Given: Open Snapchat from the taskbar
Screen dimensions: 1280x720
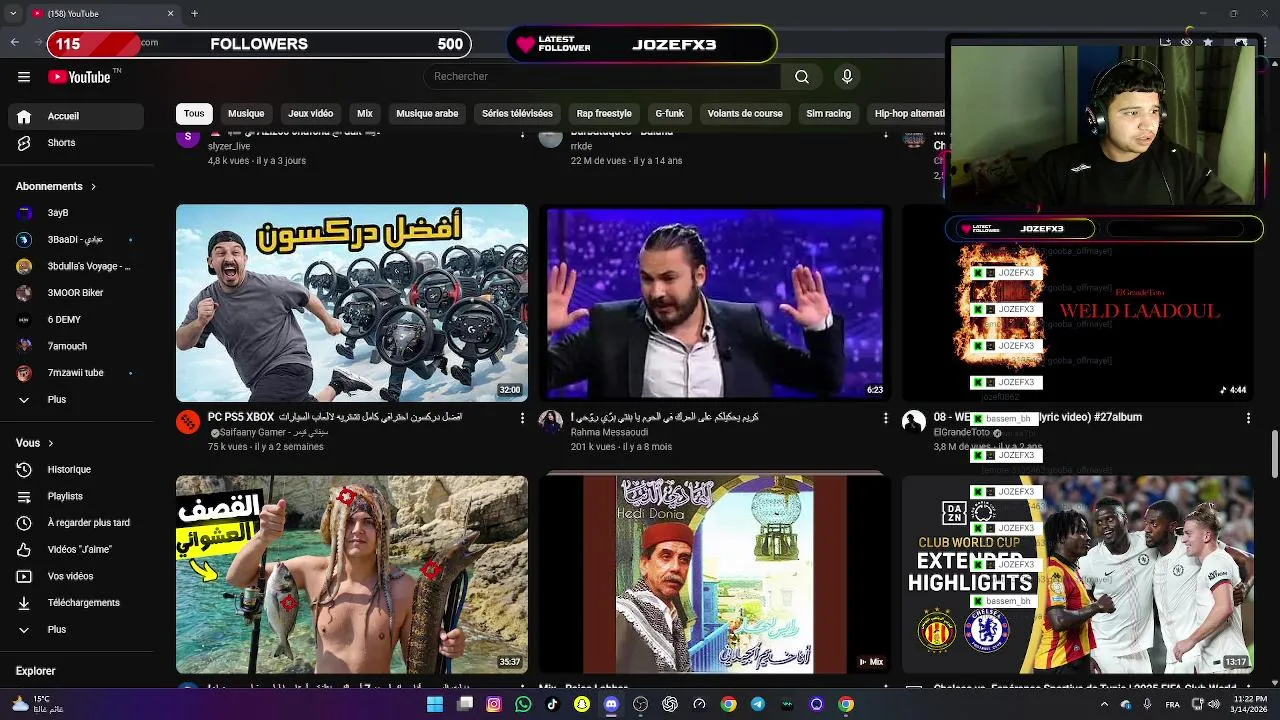Looking at the screenshot, I should [582, 704].
